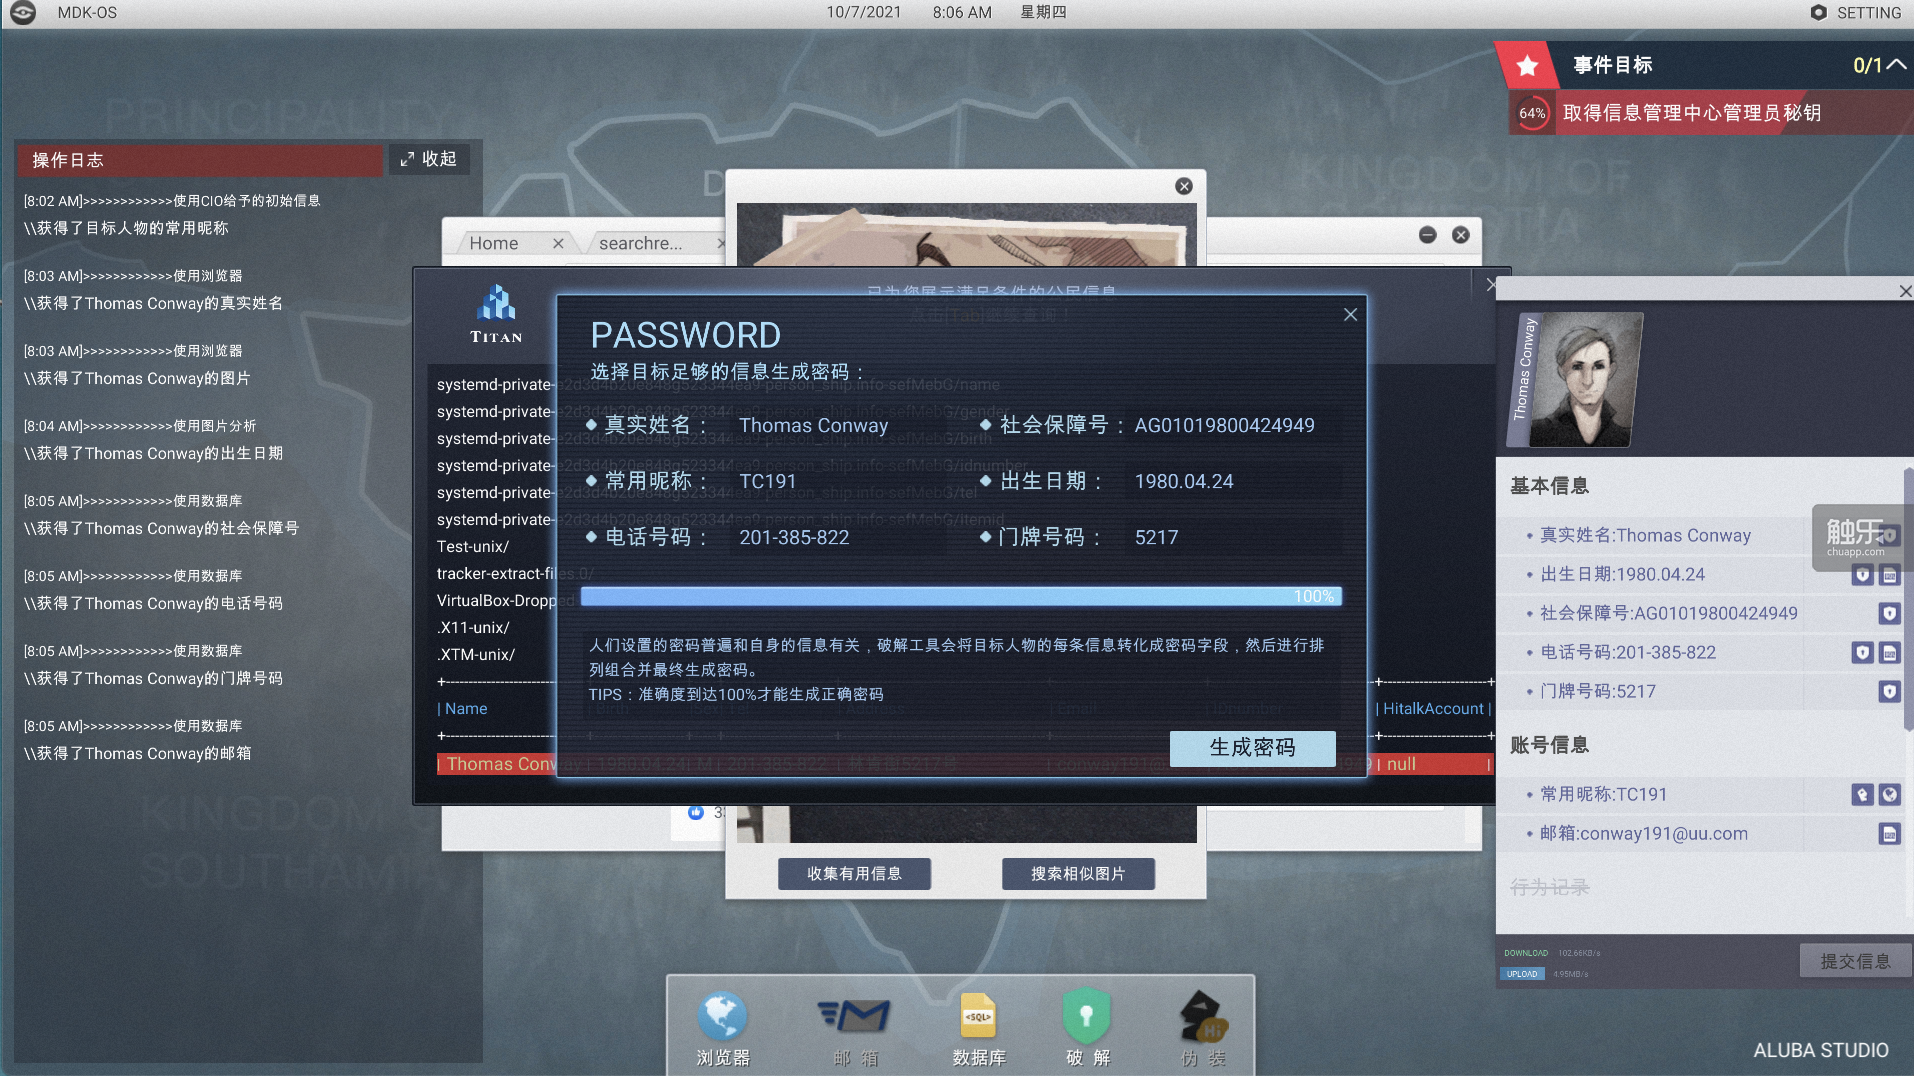Click 邮箱:conway191@uu.com in profile panel

point(1643,834)
